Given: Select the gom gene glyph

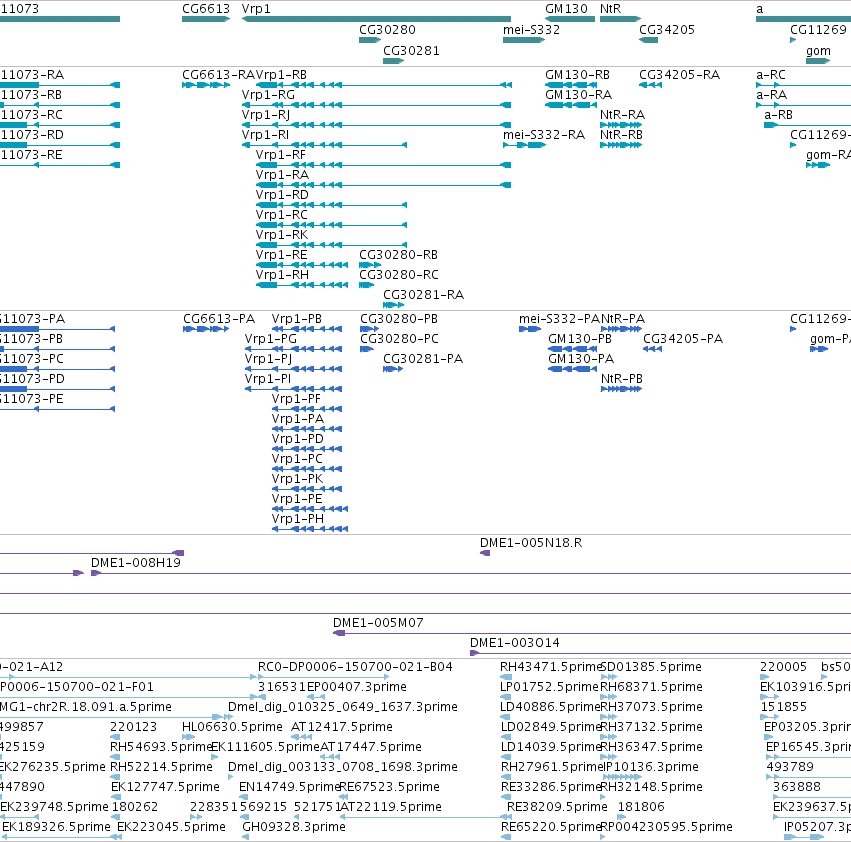Looking at the screenshot, I should tap(818, 61).
